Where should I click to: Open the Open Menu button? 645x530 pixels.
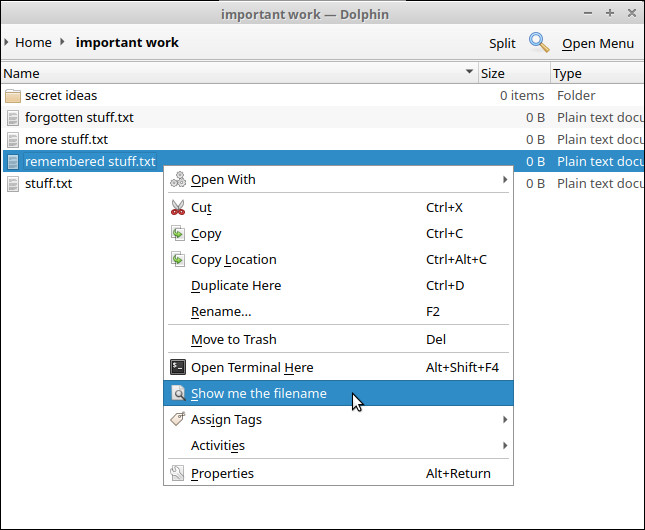click(x=598, y=44)
